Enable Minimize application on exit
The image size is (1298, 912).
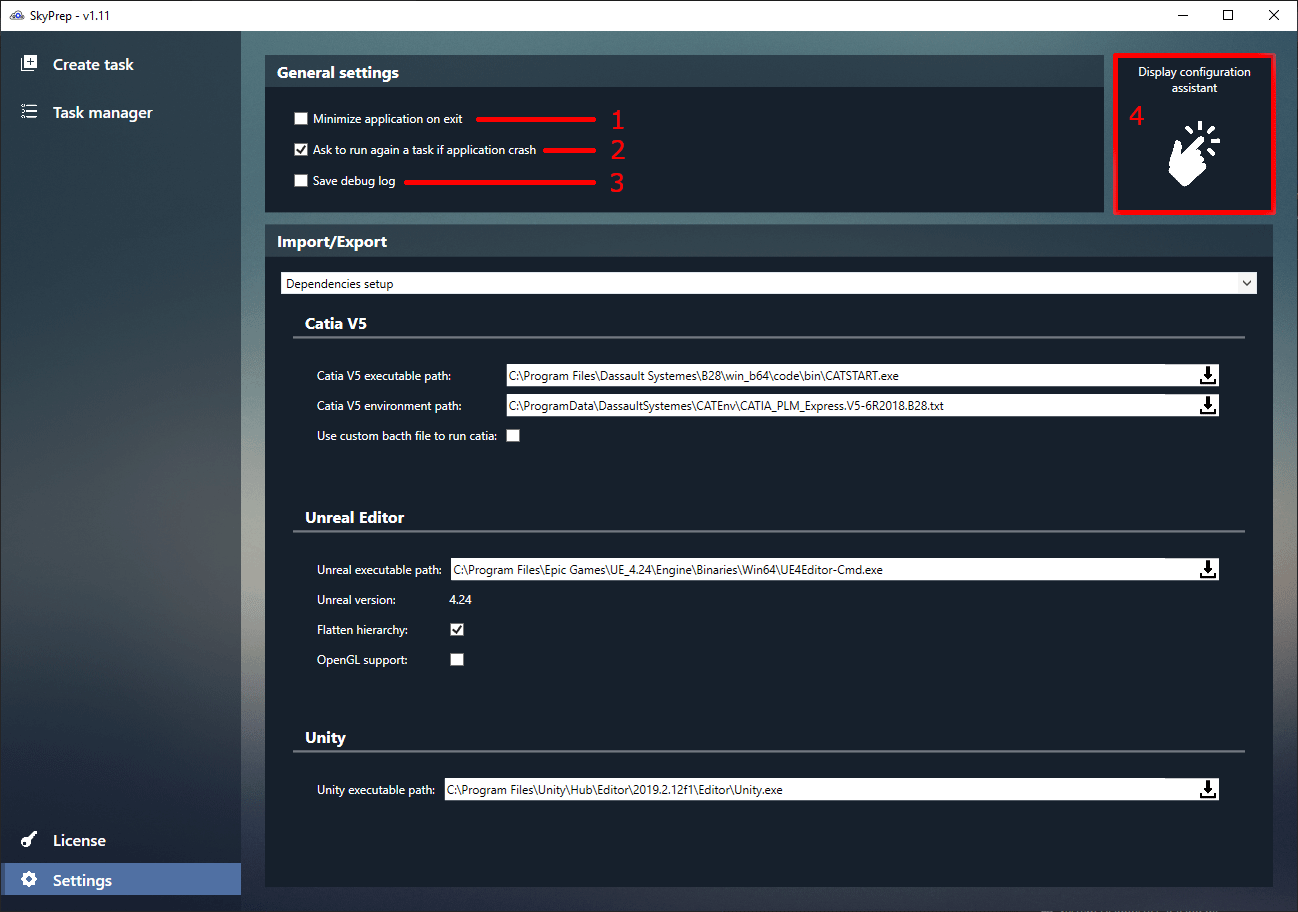pos(301,119)
